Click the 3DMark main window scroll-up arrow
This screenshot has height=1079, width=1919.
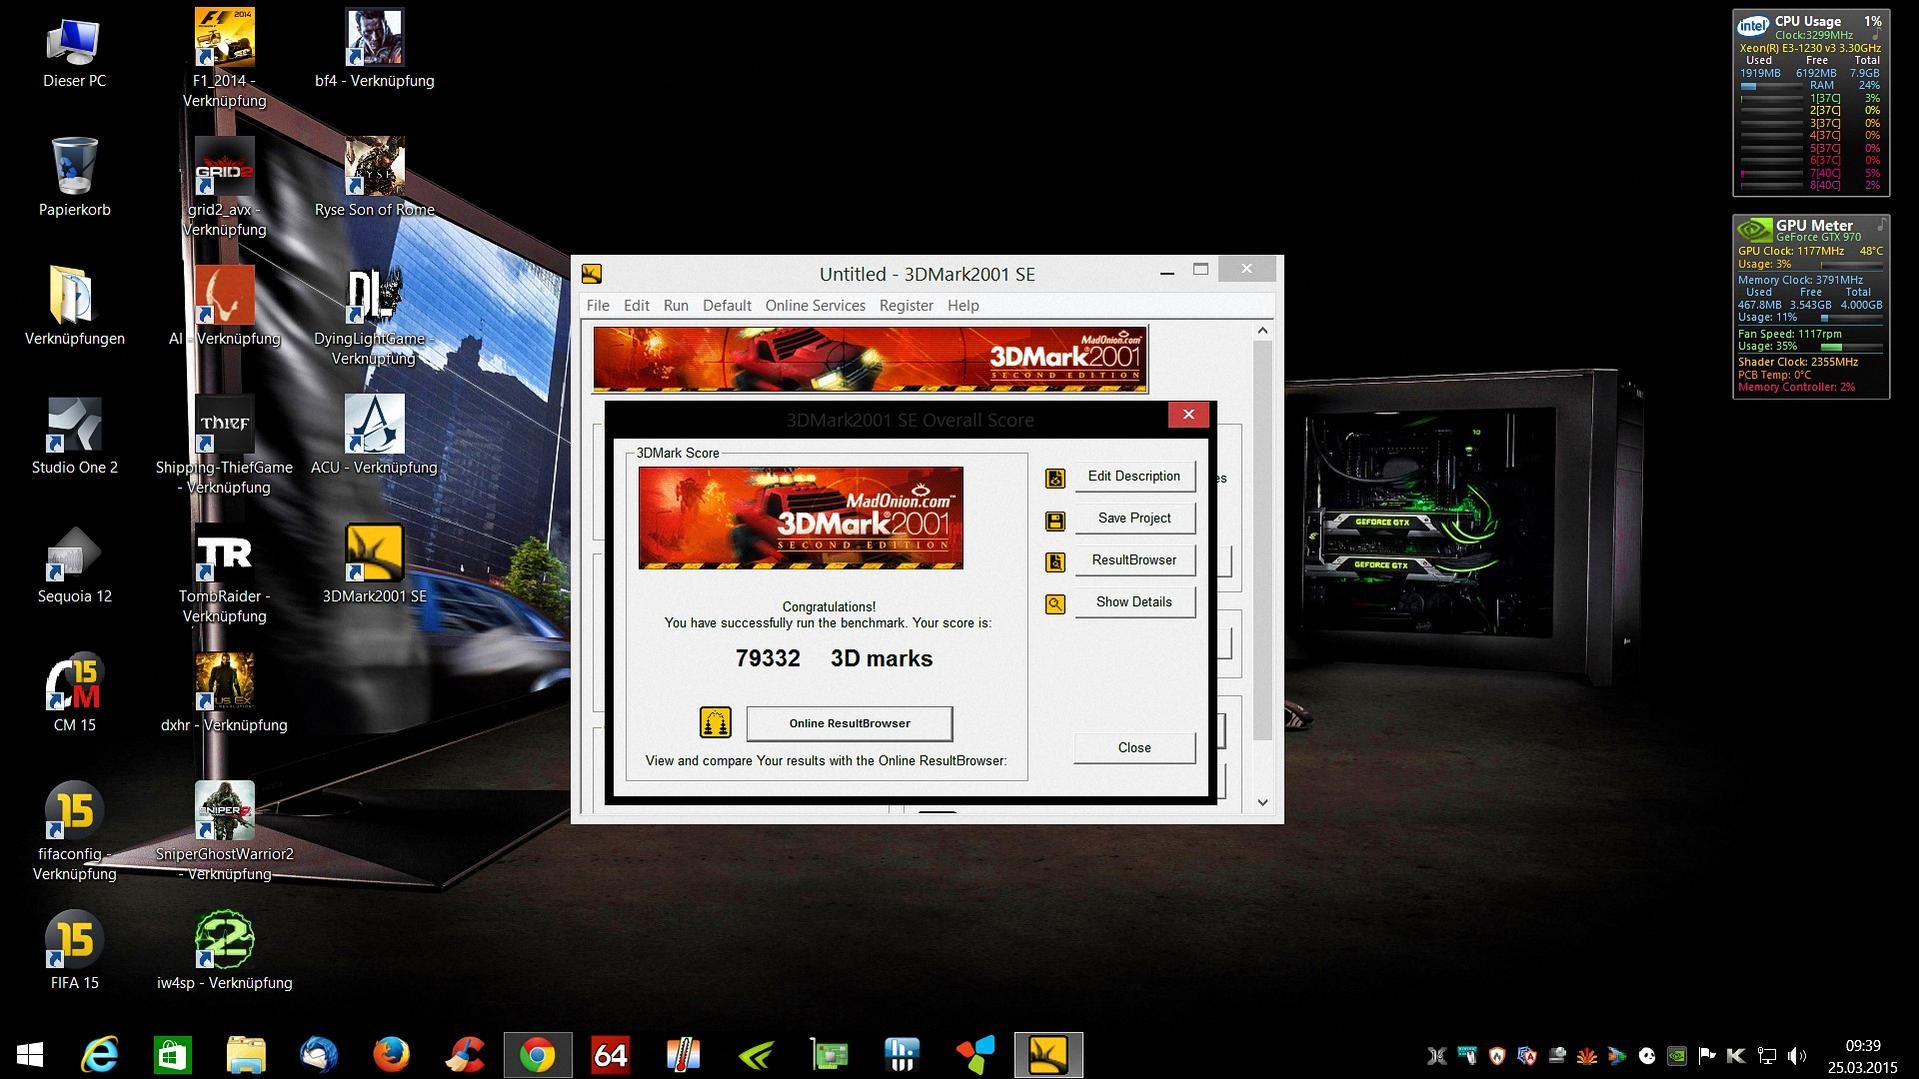(1262, 331)
